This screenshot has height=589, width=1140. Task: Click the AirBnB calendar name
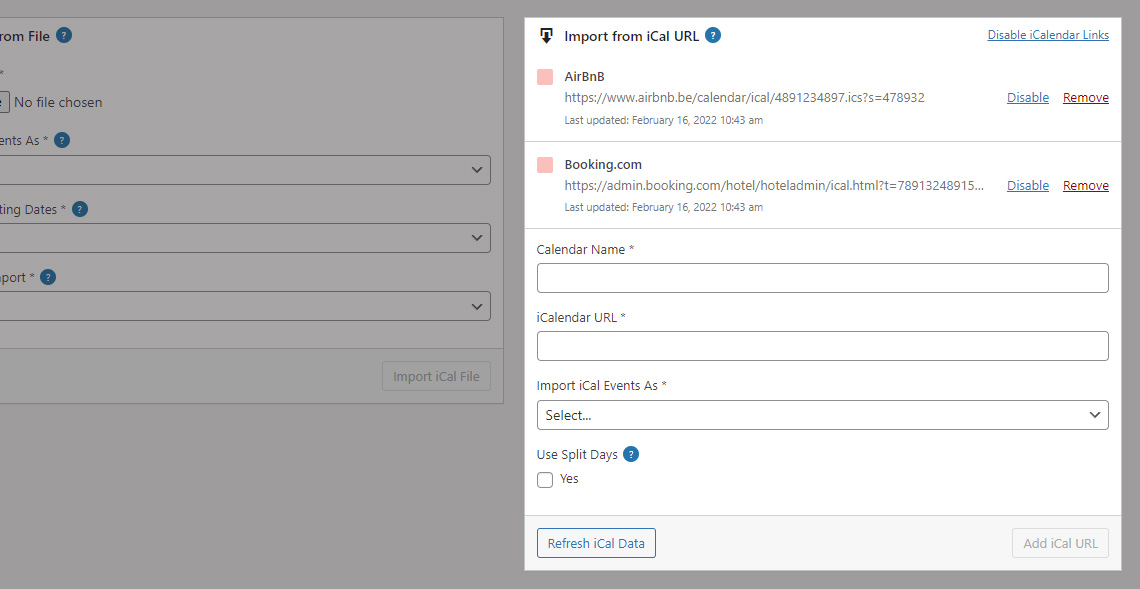[x=585, y=76]
